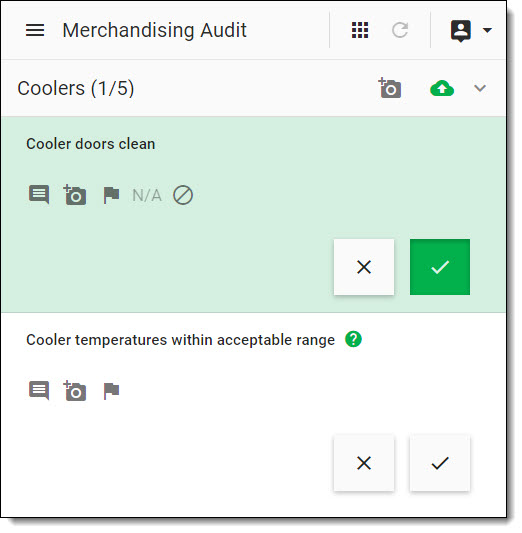Screen dimensions: 522x533
Task: Click the refresh icon in header
Action: pyautogui.click(x=400, y=30)
